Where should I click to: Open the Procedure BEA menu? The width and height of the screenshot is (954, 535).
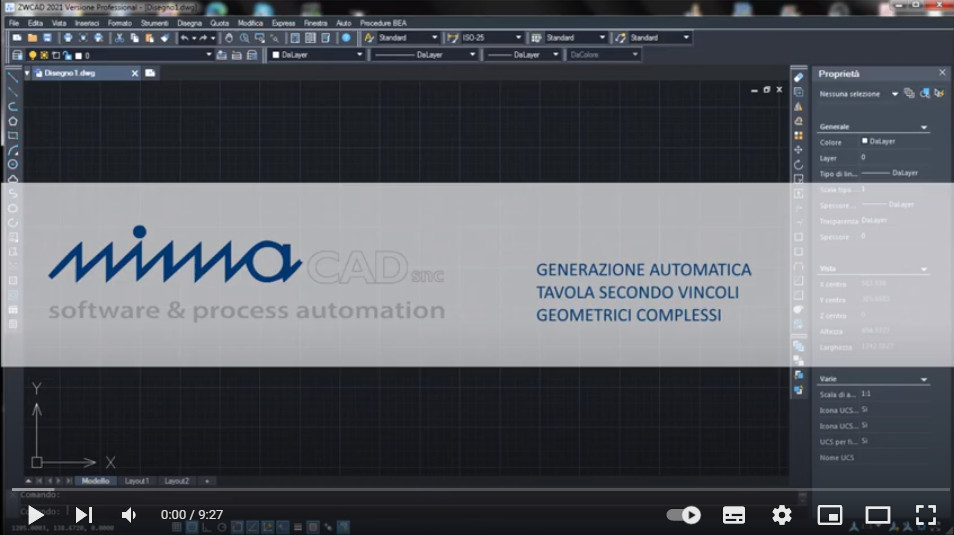[x=383, y=23]
